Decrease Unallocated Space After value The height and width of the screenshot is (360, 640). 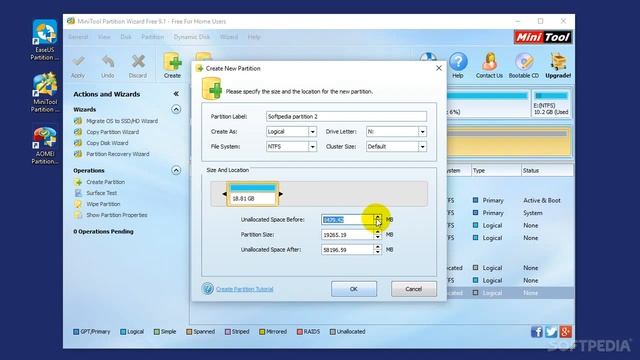tap(378, 252)
